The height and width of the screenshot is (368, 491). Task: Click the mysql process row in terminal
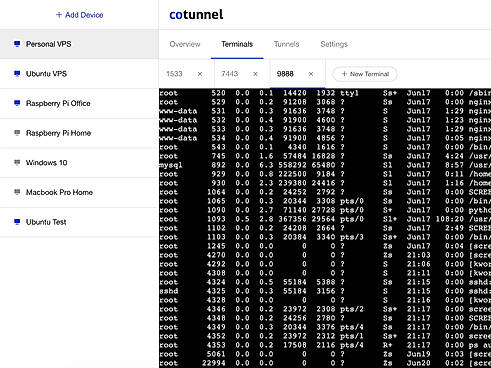coord(325,165)
